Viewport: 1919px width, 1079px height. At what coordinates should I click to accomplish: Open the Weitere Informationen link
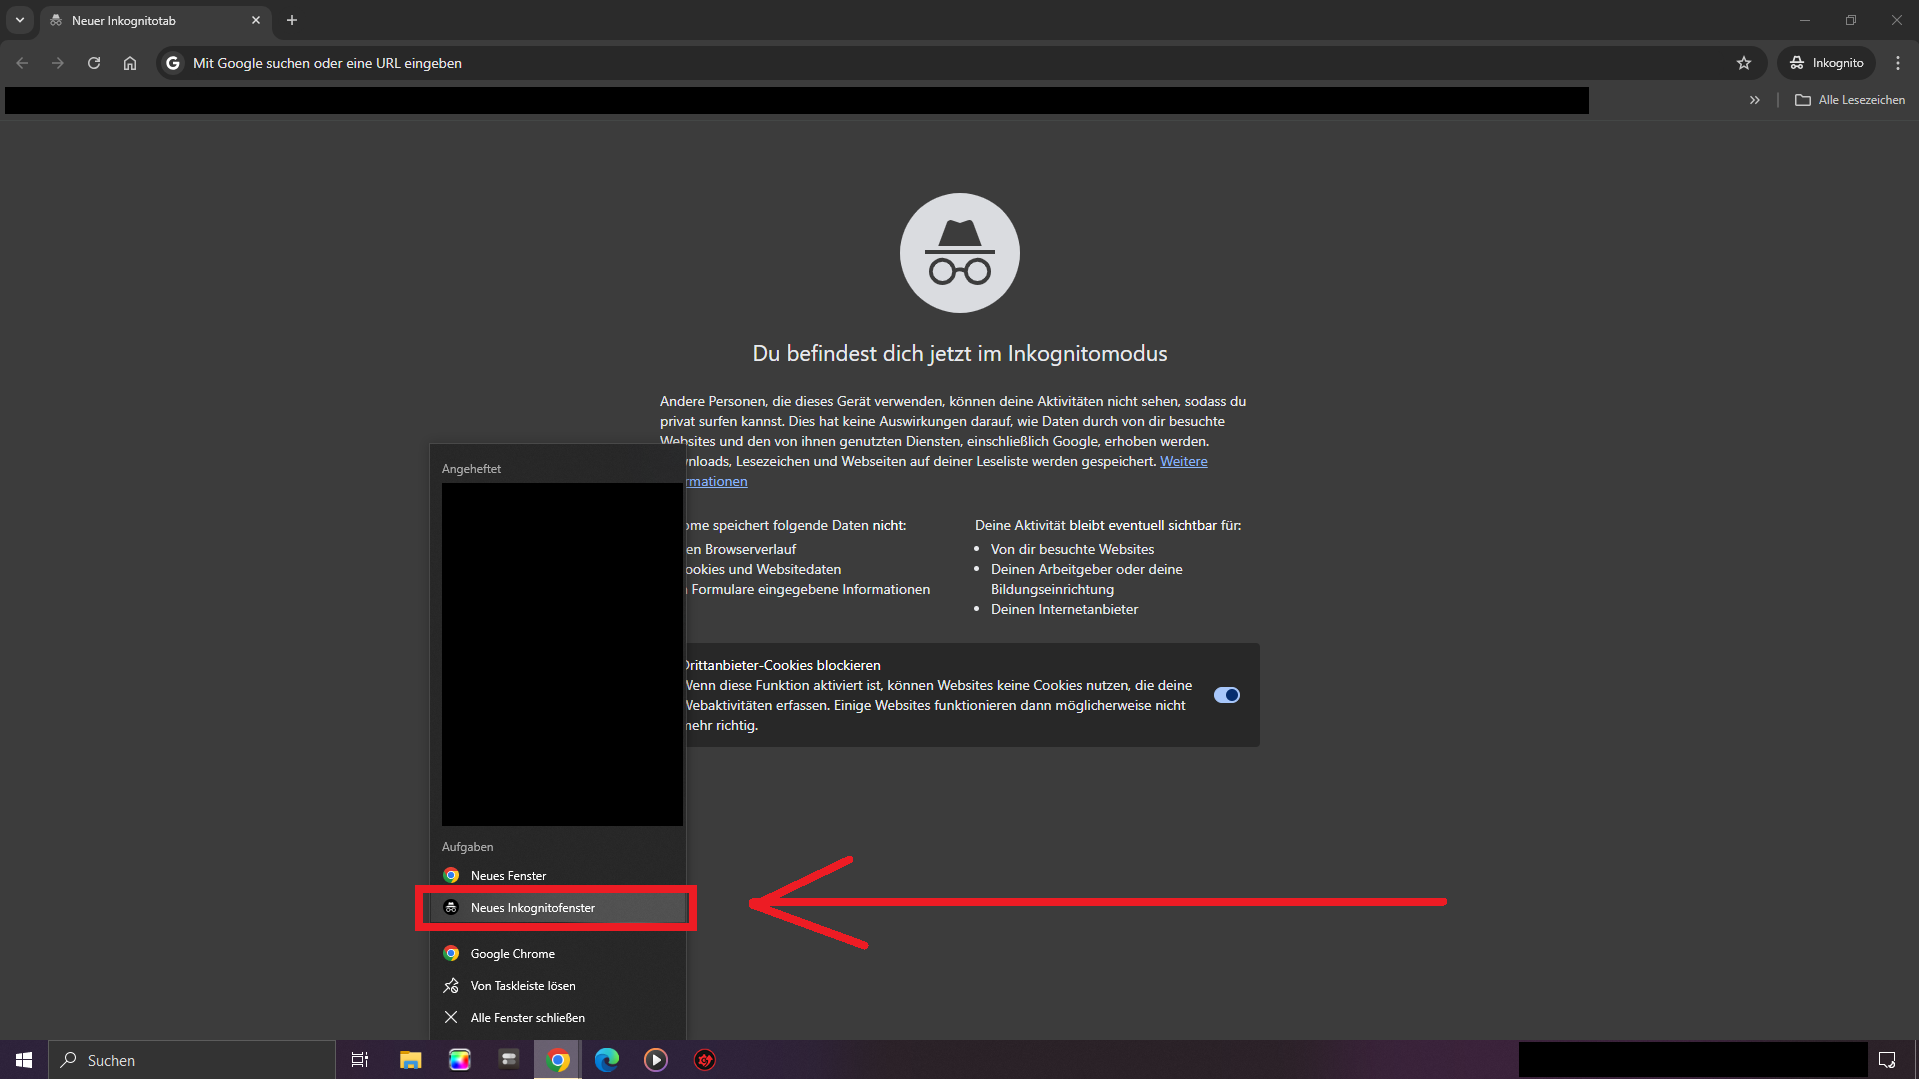point(1183,461)
